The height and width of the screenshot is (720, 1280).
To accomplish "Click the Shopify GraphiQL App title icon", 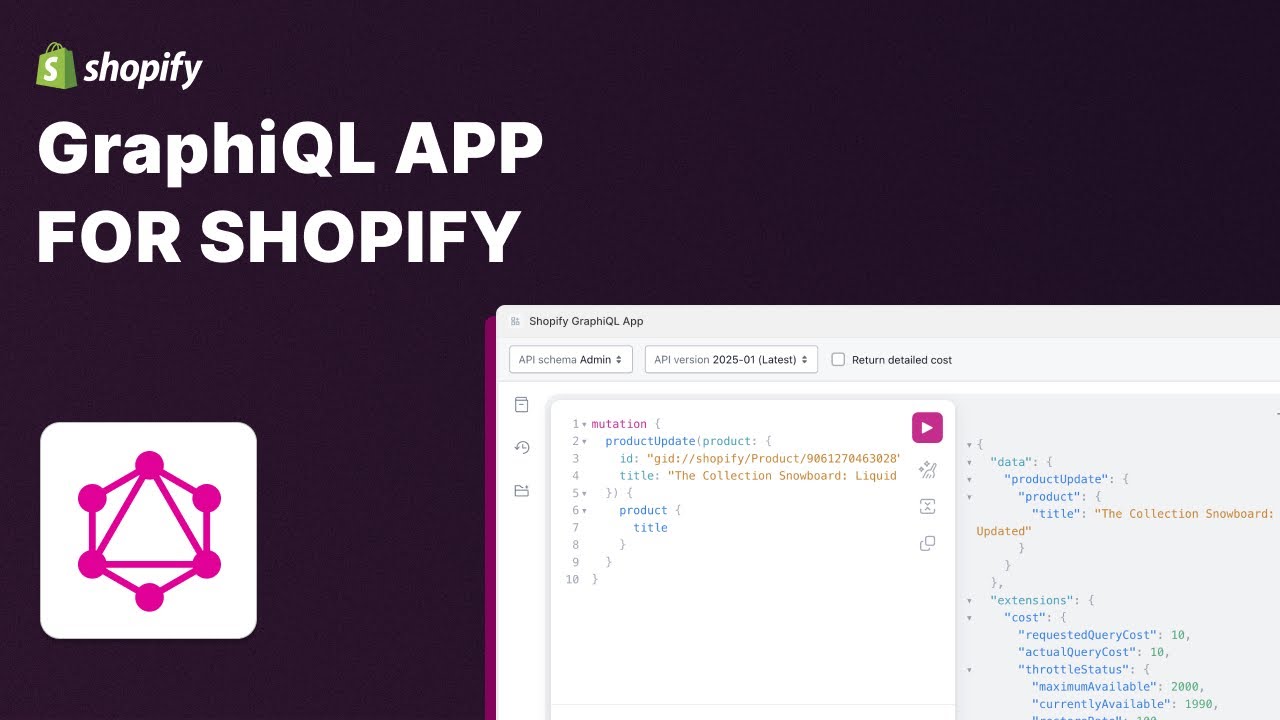I will coord(516,321).
